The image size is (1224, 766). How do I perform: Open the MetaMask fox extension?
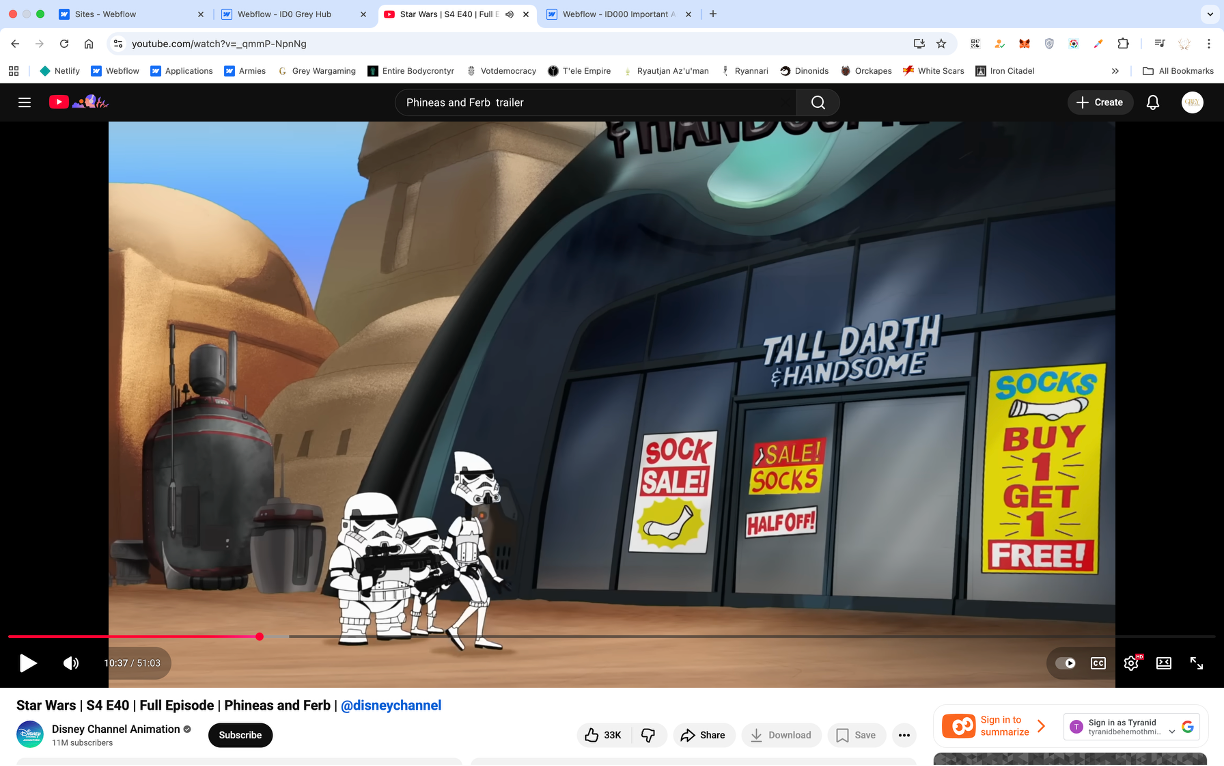[x=1024, y=44]
